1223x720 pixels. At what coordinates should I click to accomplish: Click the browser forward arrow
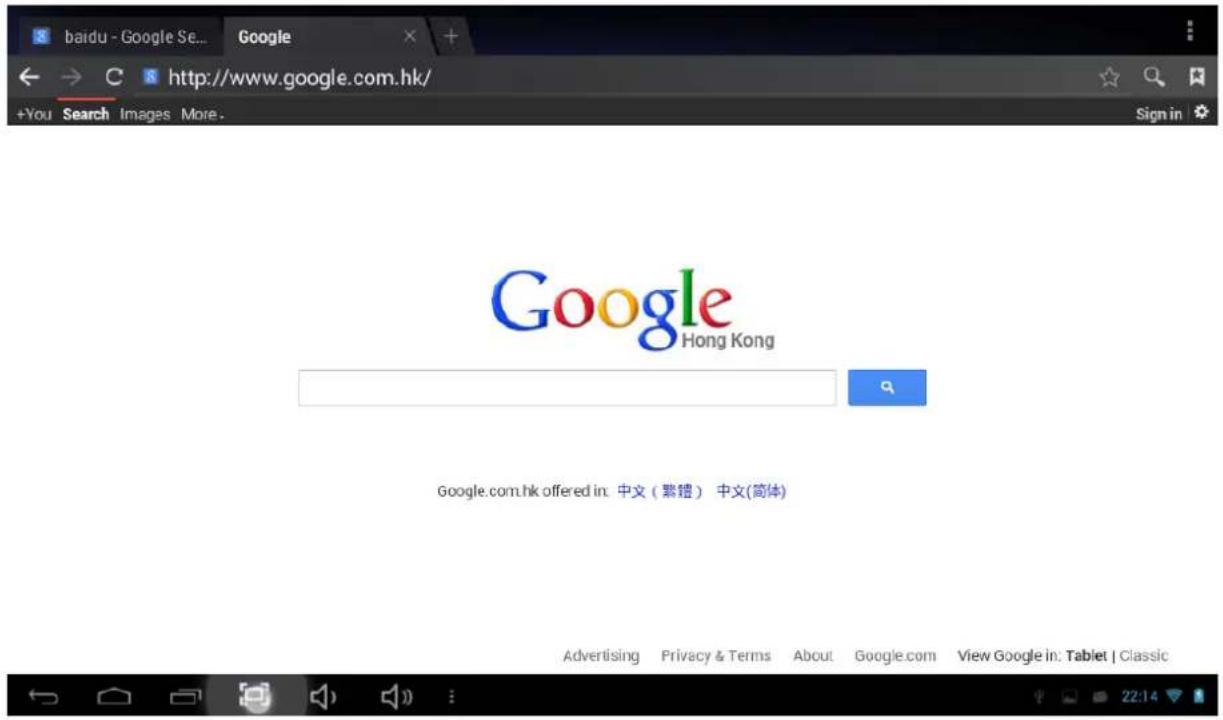point(71,78)
